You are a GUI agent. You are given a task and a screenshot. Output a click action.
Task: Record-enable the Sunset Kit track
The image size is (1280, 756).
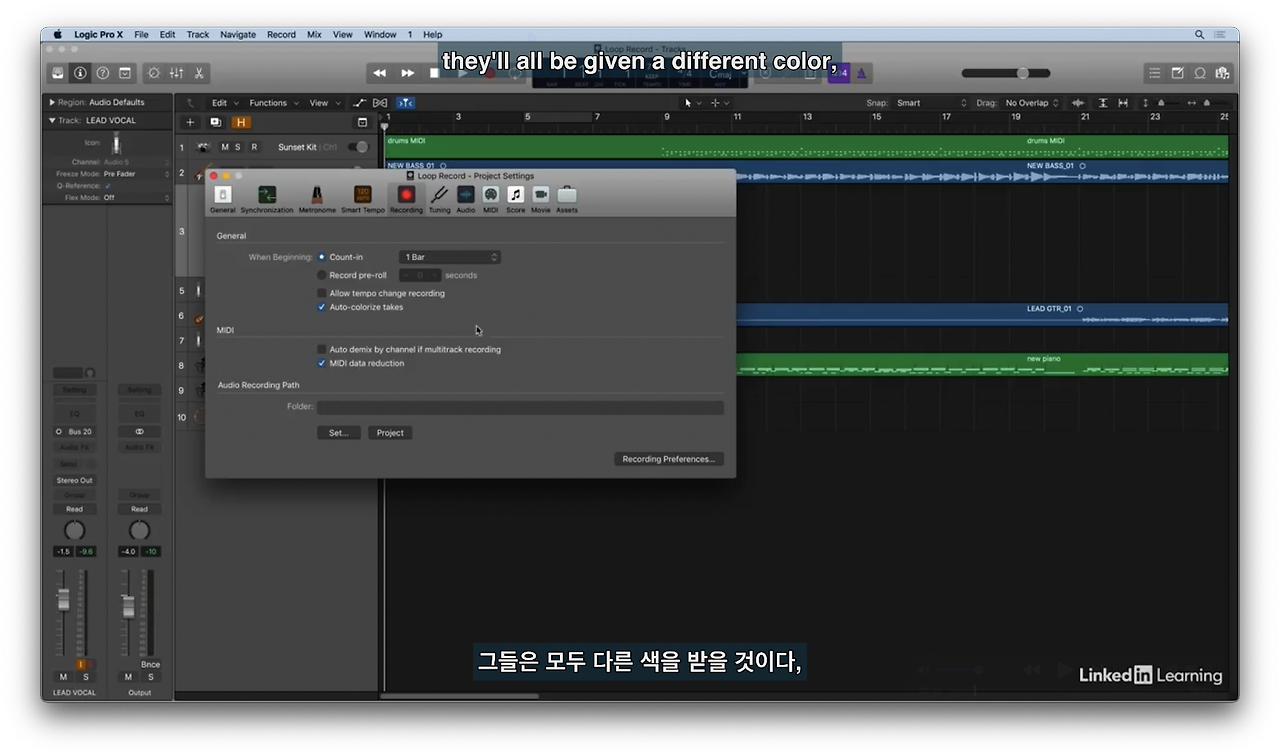click(254, 147)
